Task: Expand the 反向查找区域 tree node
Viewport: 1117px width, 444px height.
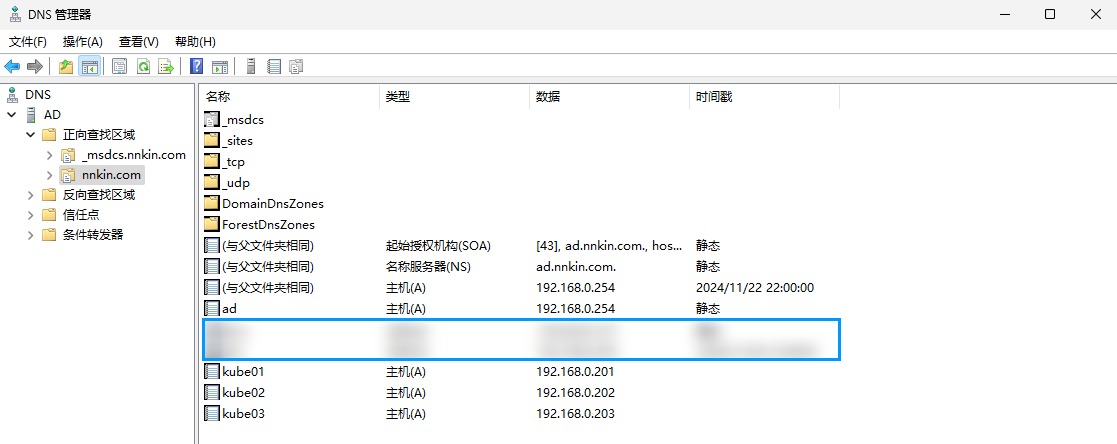Action: [x=30, y=195]
